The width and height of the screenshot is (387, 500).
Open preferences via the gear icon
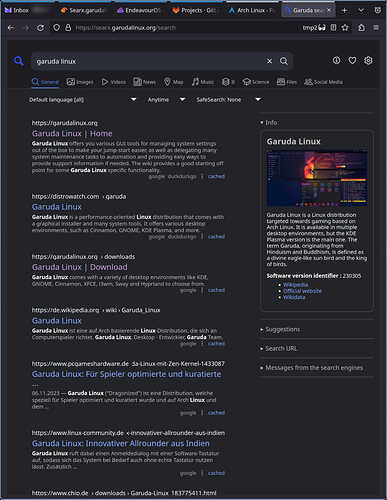(x=368, y=60)
